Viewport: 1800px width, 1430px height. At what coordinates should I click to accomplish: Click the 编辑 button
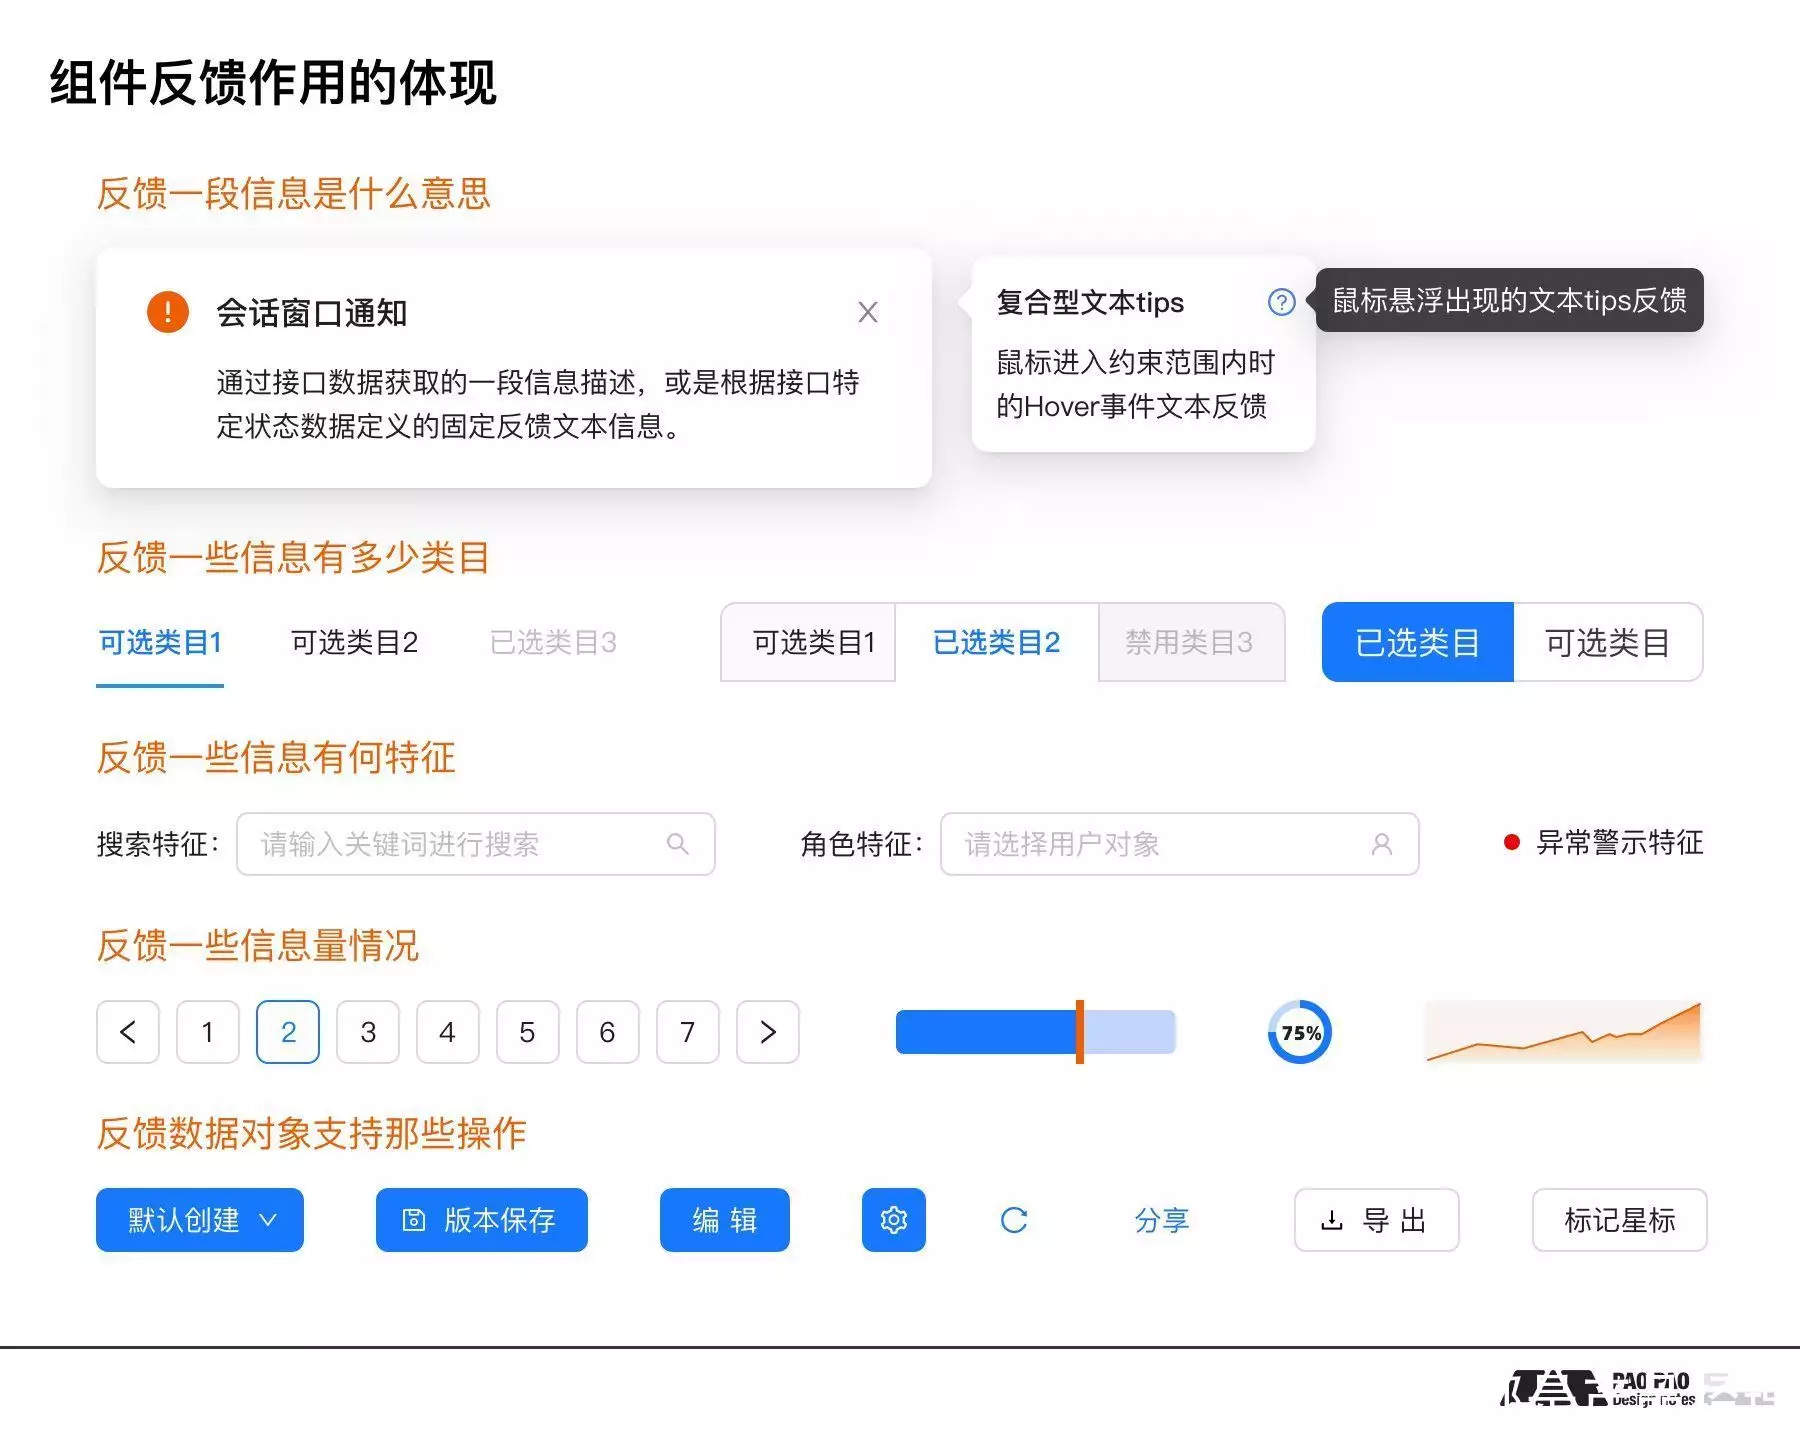click(x=725, y=1220)
